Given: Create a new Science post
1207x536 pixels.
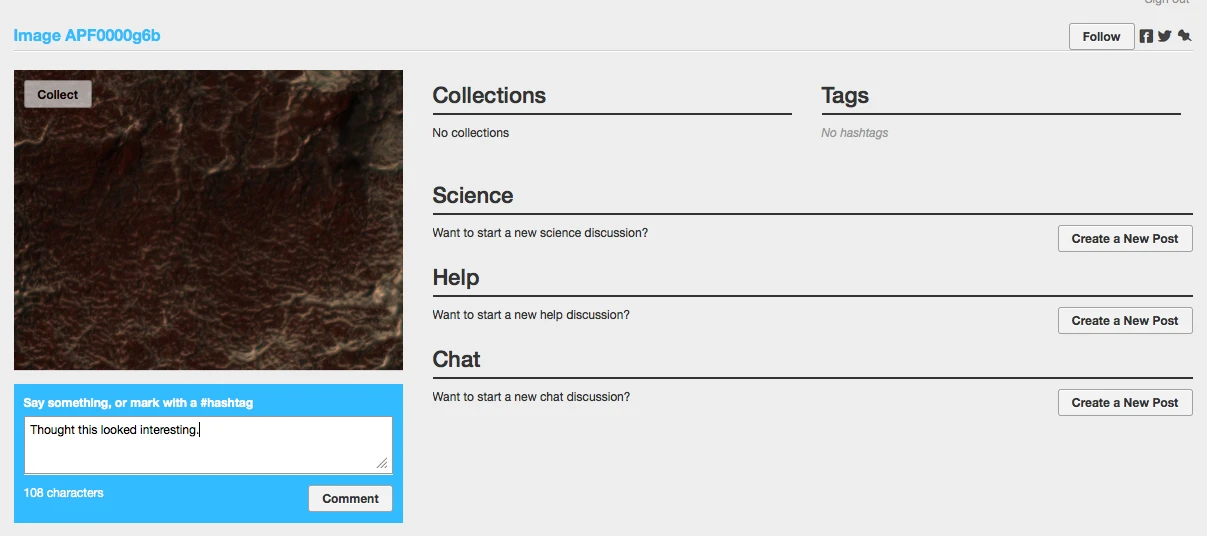Looking at the screenshot, I should (x=1125, y=238).
